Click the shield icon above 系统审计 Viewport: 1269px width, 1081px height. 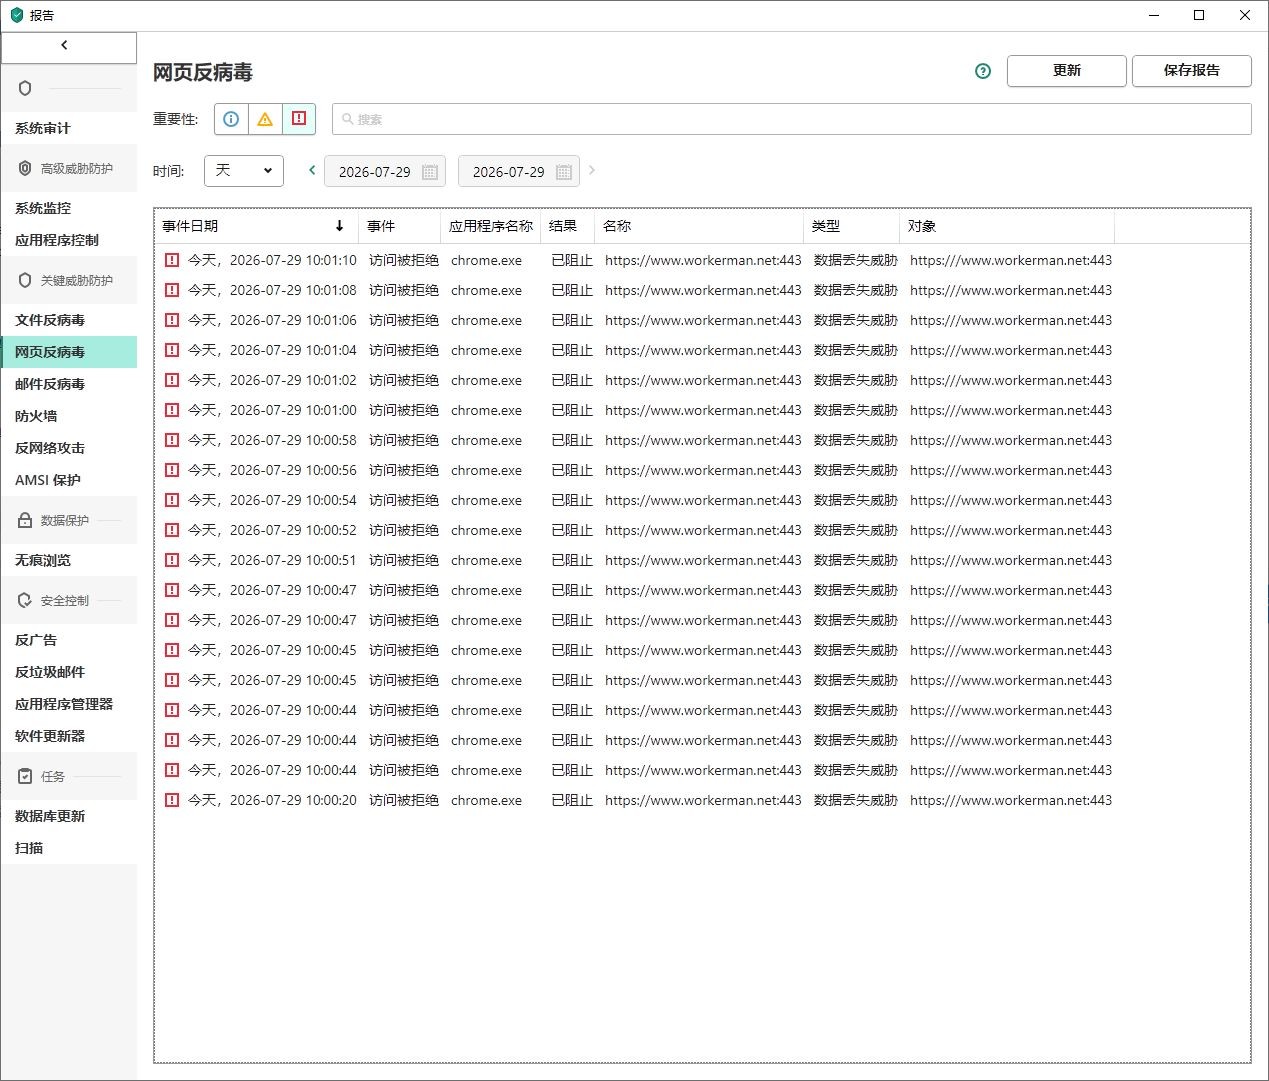coord(25,88)
